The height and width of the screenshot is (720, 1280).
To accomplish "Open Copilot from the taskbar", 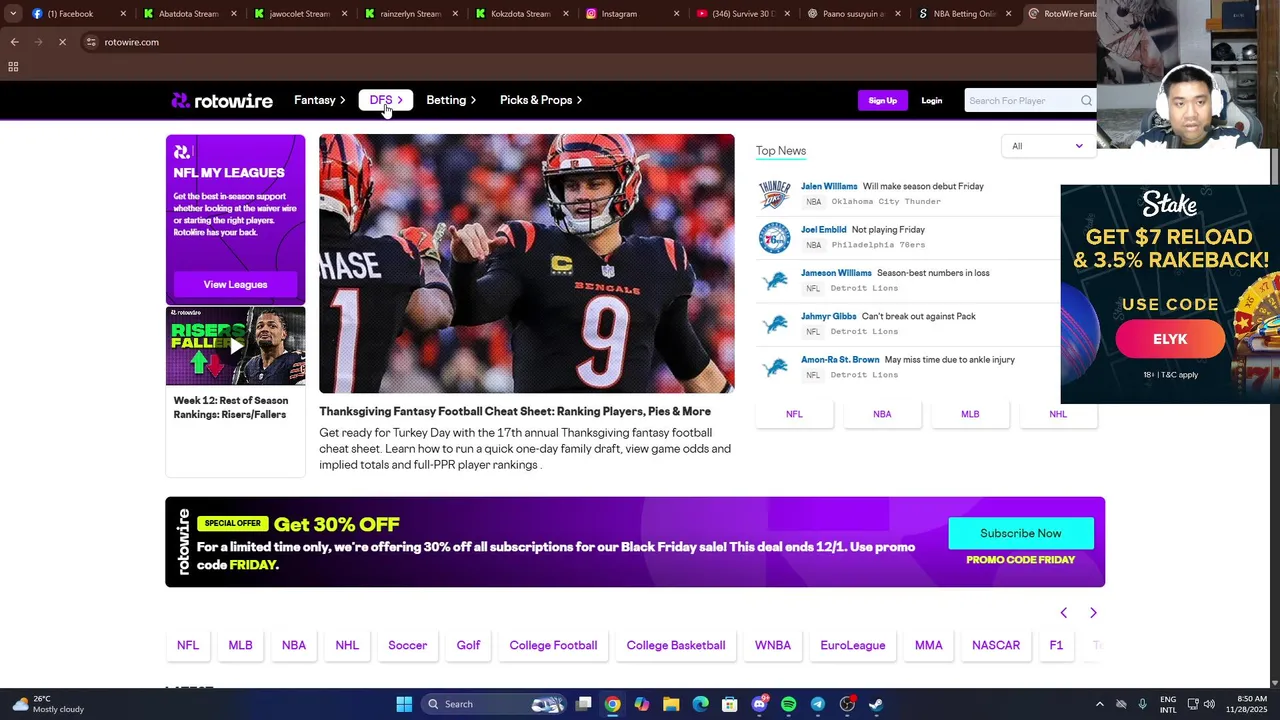I will [642, 704].
